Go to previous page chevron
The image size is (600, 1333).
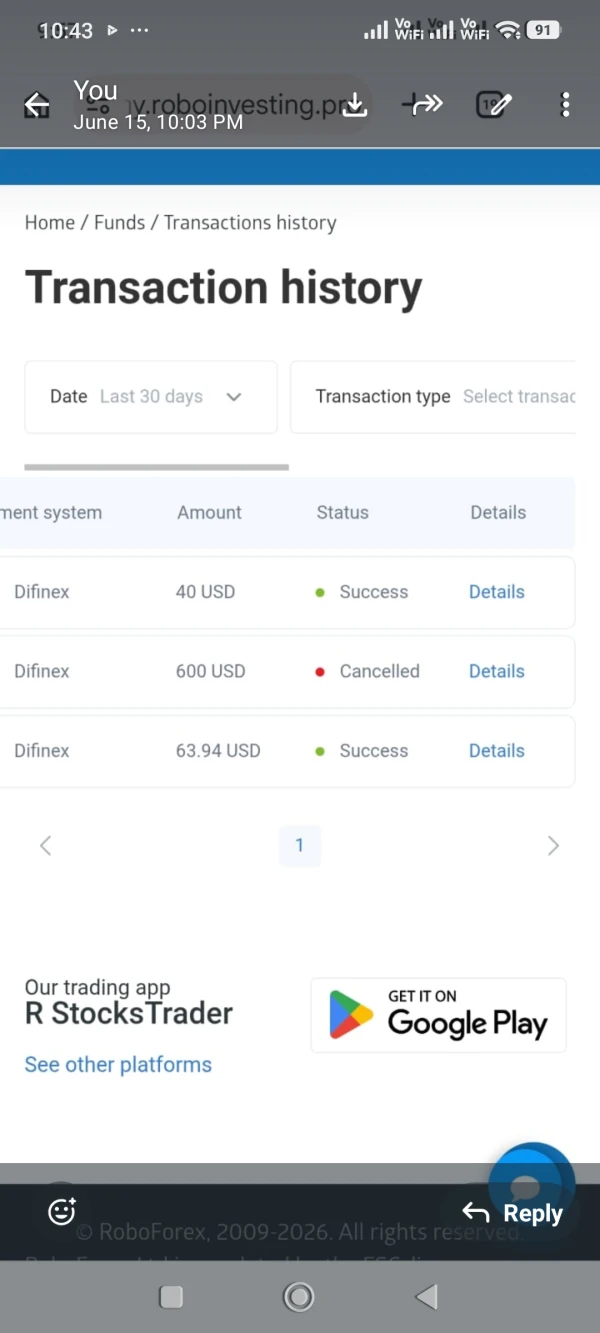tap(45, 846)
